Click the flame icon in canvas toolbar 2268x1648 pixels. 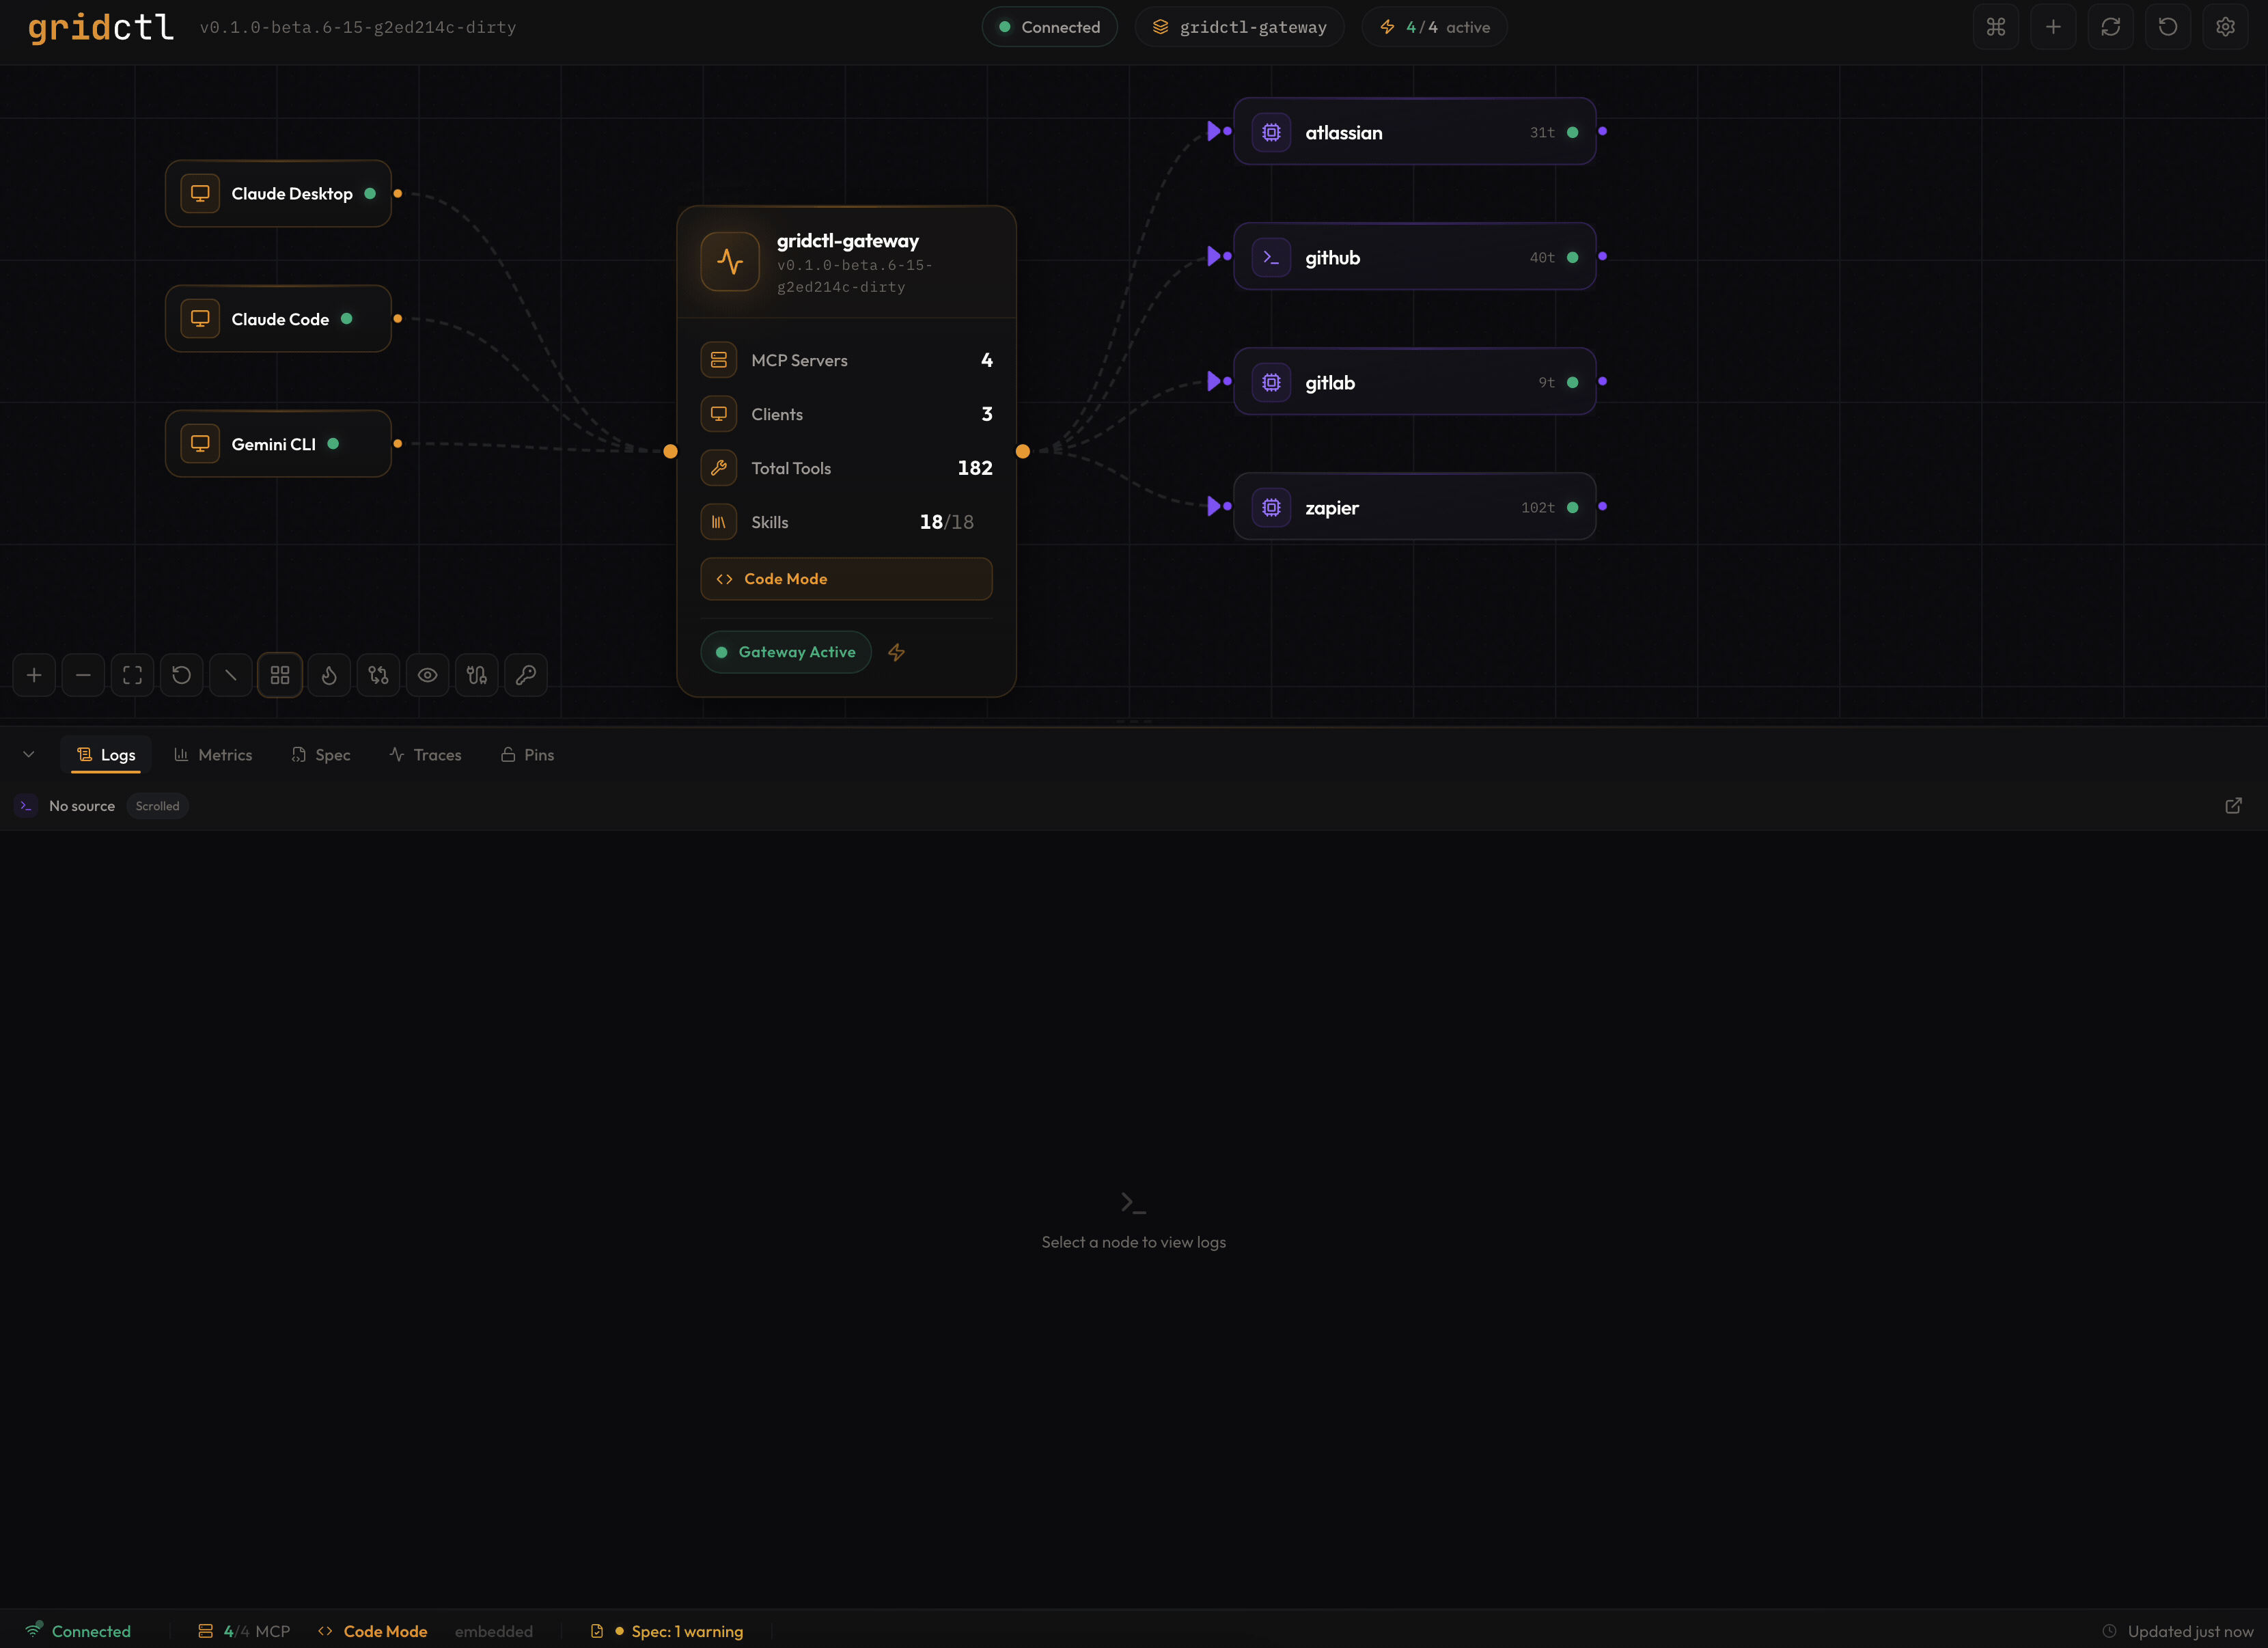coord(329,675)
